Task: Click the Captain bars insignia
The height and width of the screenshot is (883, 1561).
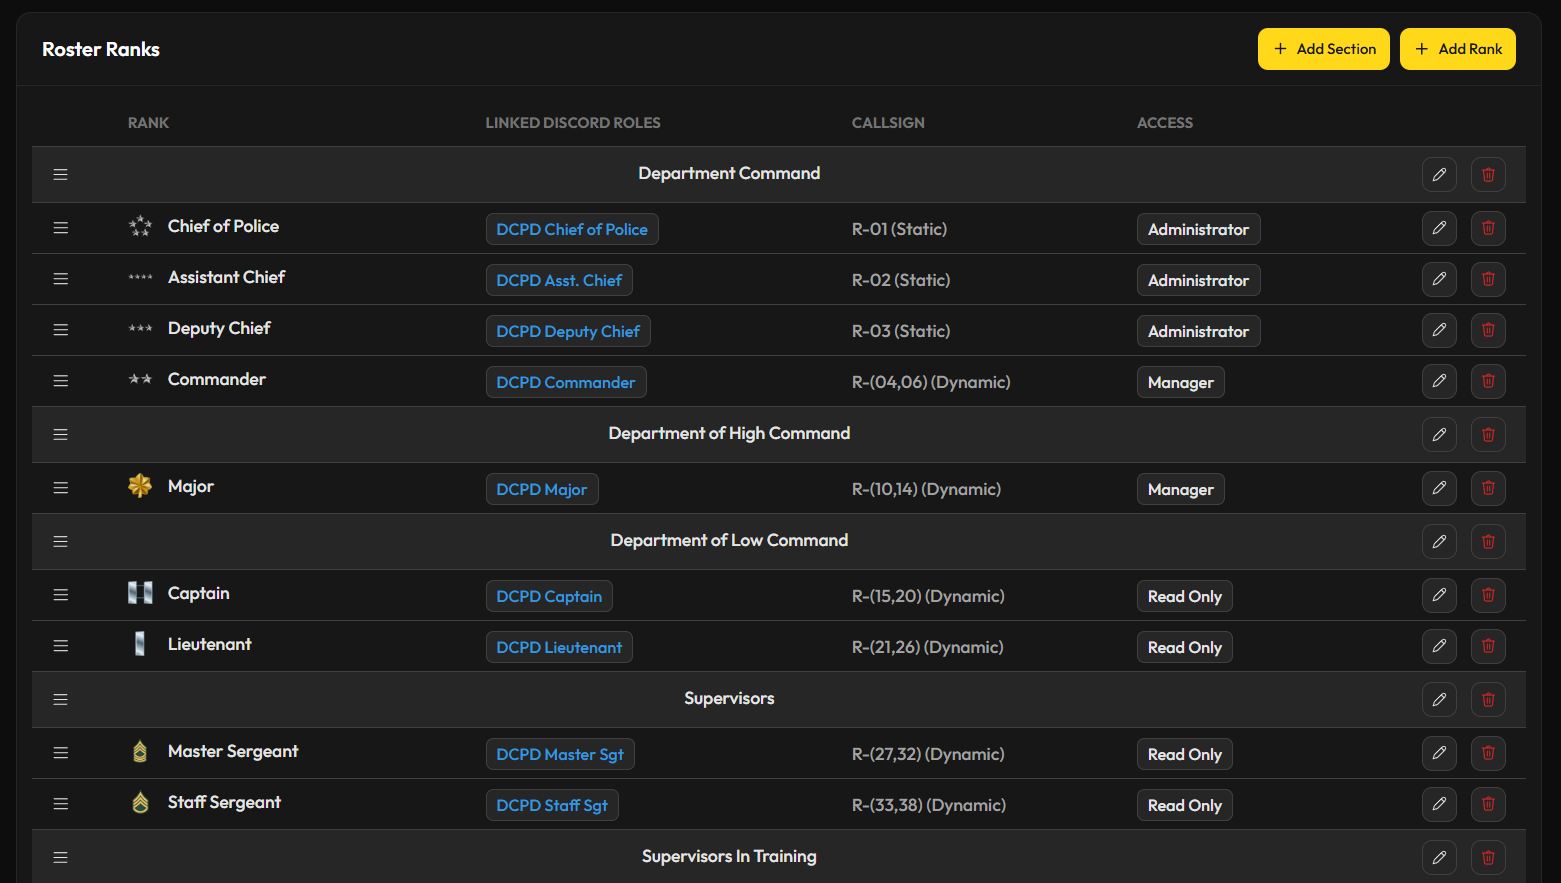Action: (140, 593)
